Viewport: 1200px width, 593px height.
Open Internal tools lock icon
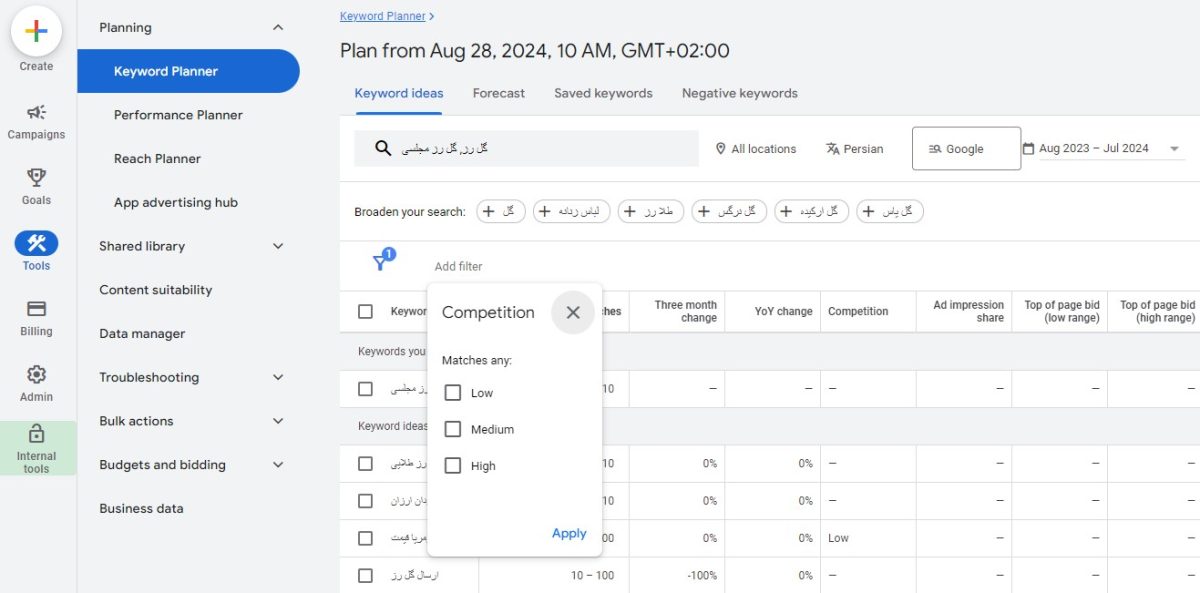(36, 433)
